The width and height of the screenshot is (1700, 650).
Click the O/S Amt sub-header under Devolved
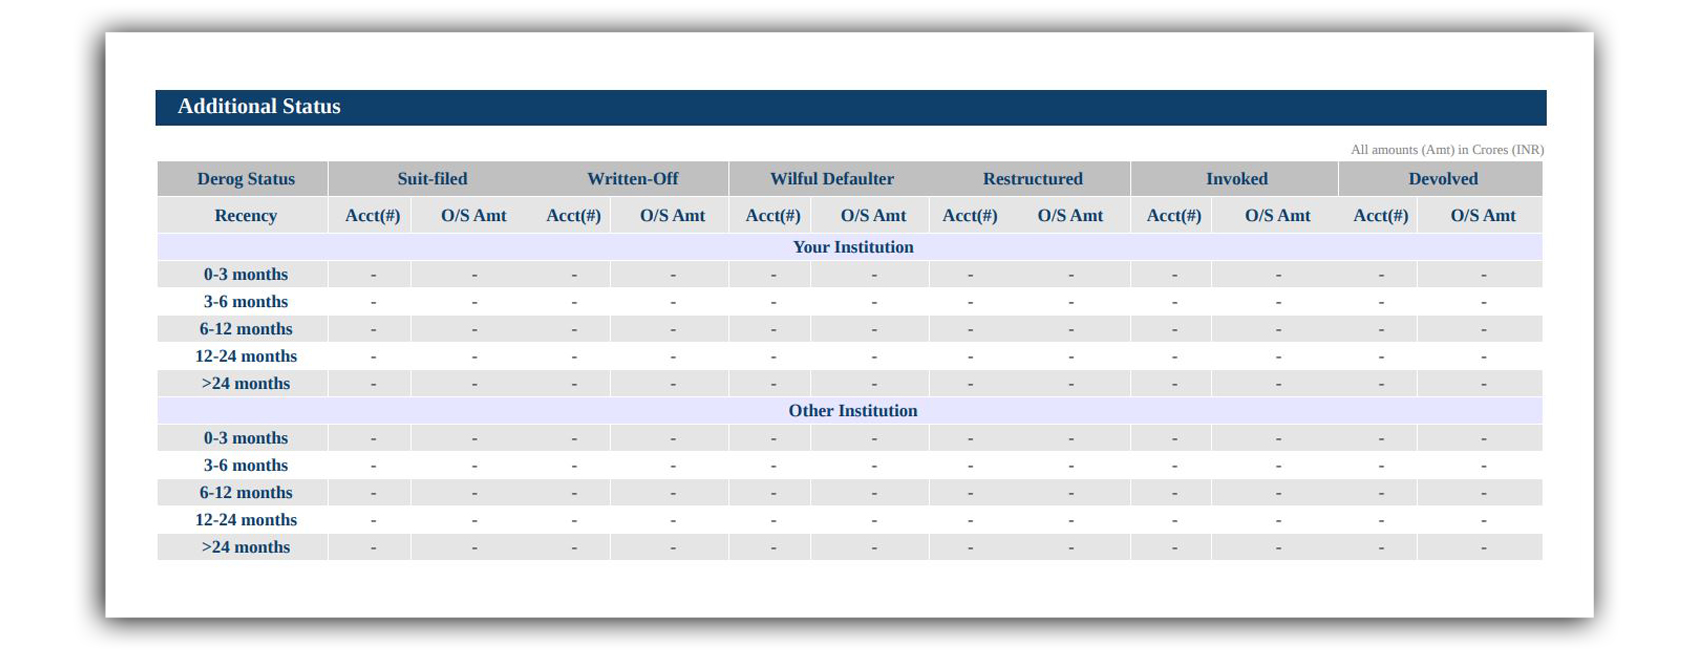1482,216
